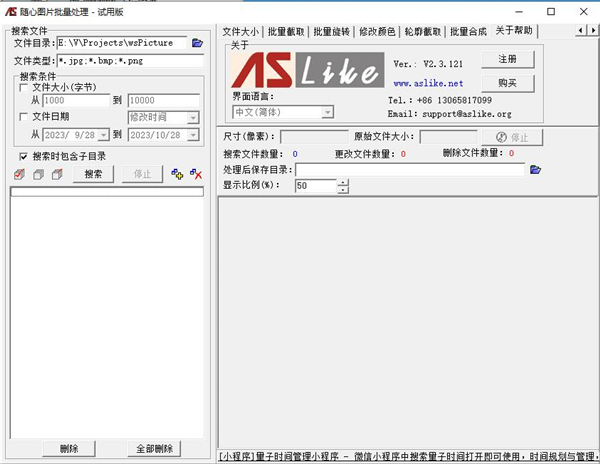Remove files with the red X icon
Image resolution: width=600 pixels, height=464 pixels.
coord(196,174)
